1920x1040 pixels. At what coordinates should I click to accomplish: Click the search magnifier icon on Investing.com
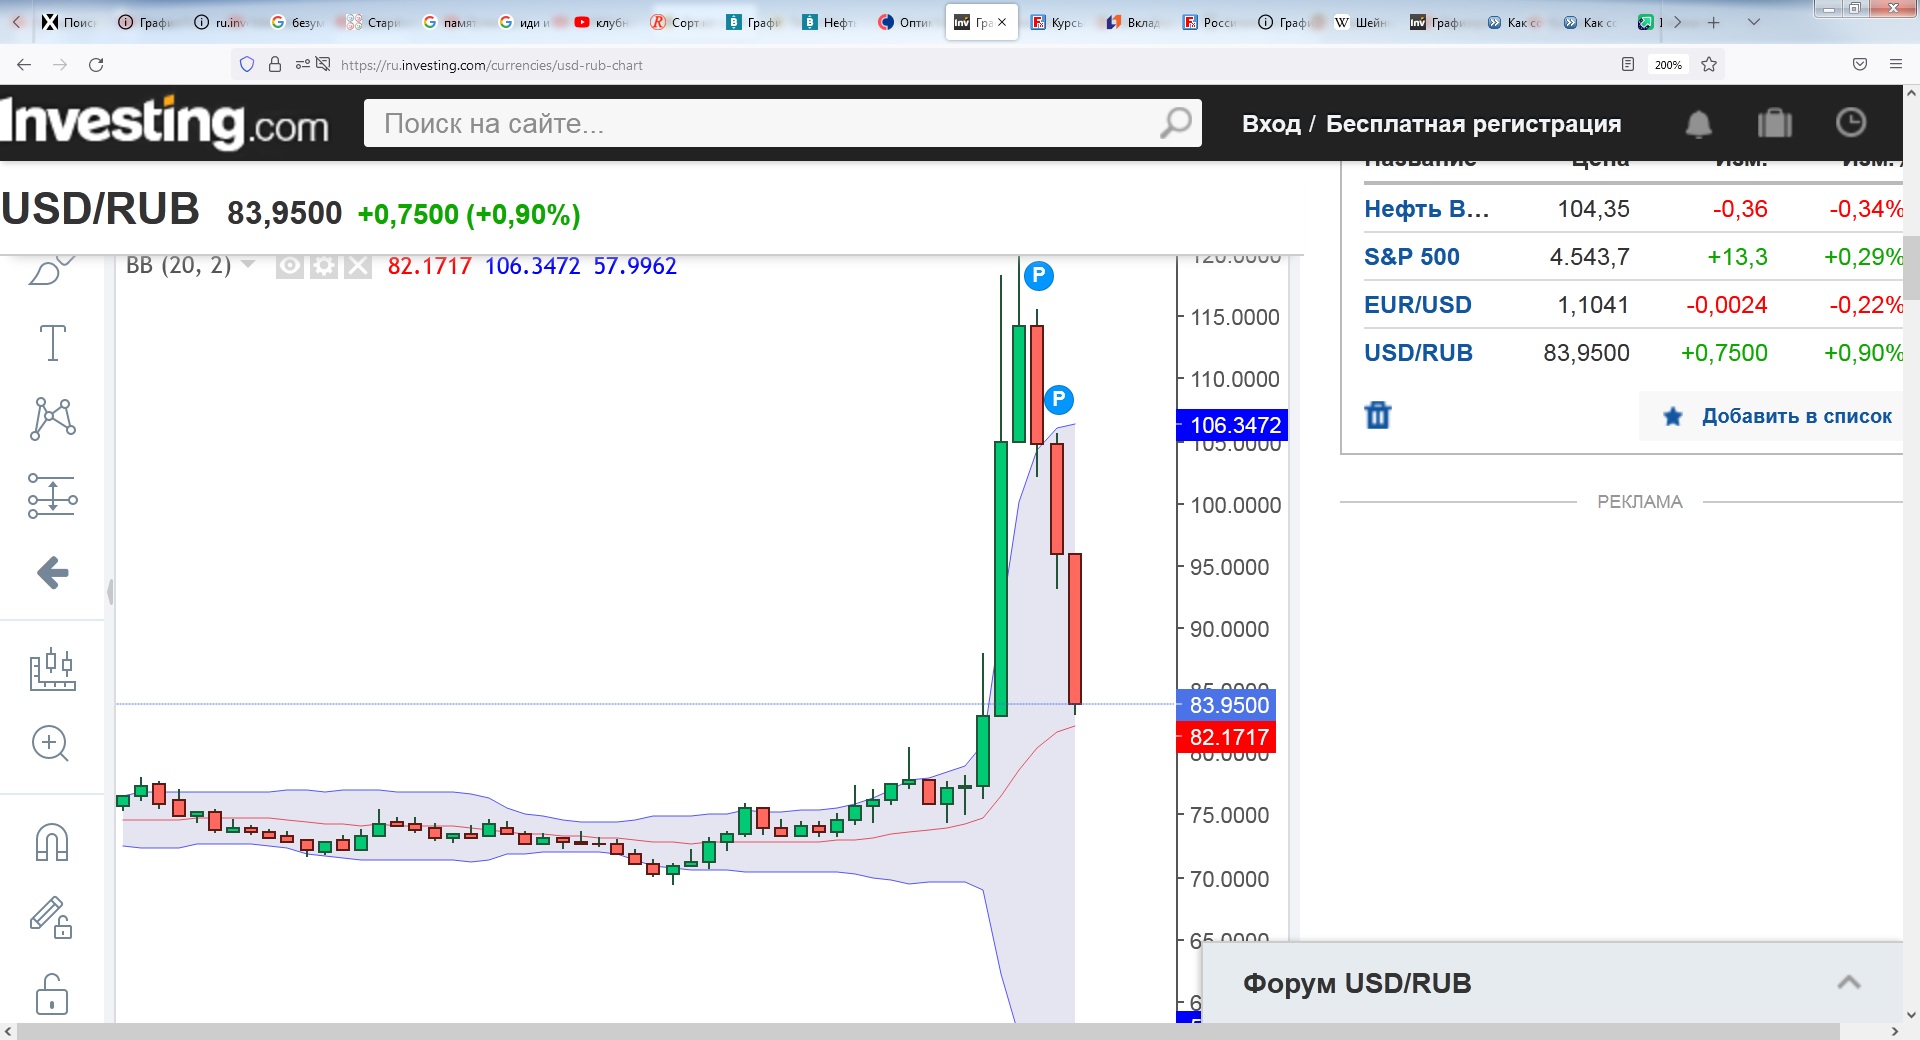pos(1176,123)
